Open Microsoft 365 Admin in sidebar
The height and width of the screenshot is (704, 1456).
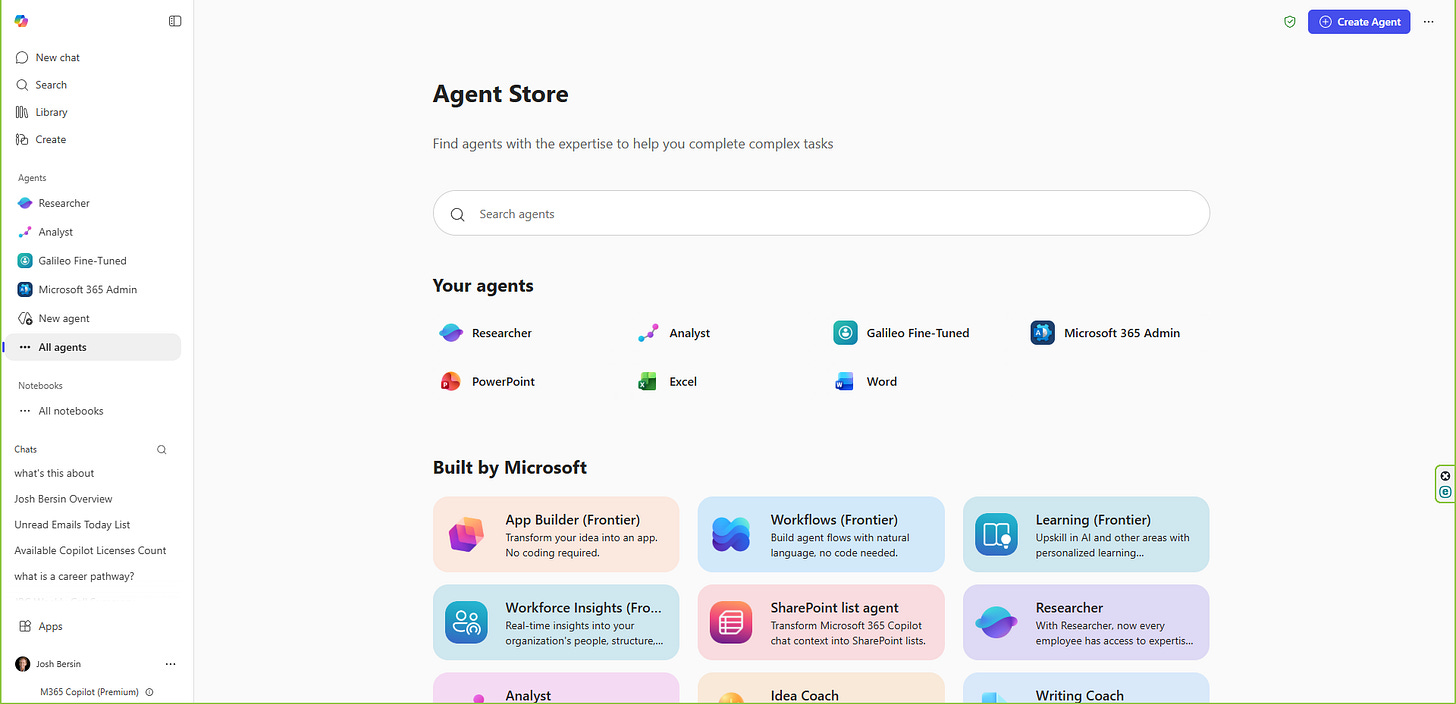tap(77, 290)
